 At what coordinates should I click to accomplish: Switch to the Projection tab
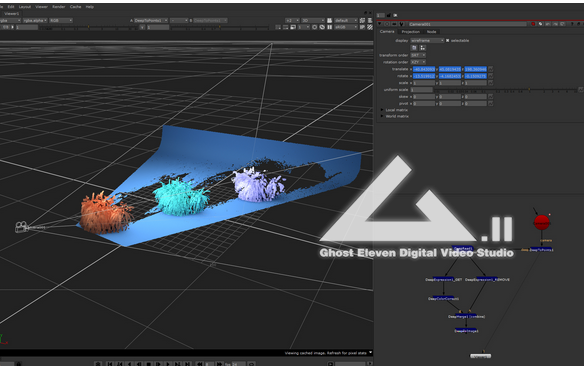pos(410,32)
